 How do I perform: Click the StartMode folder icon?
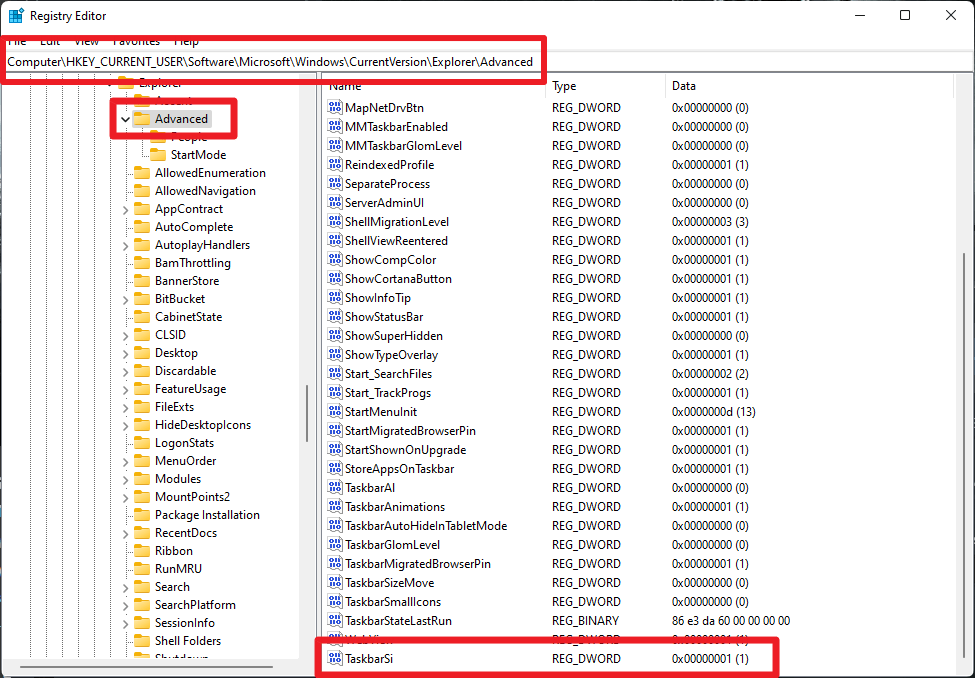pos(158,155)
